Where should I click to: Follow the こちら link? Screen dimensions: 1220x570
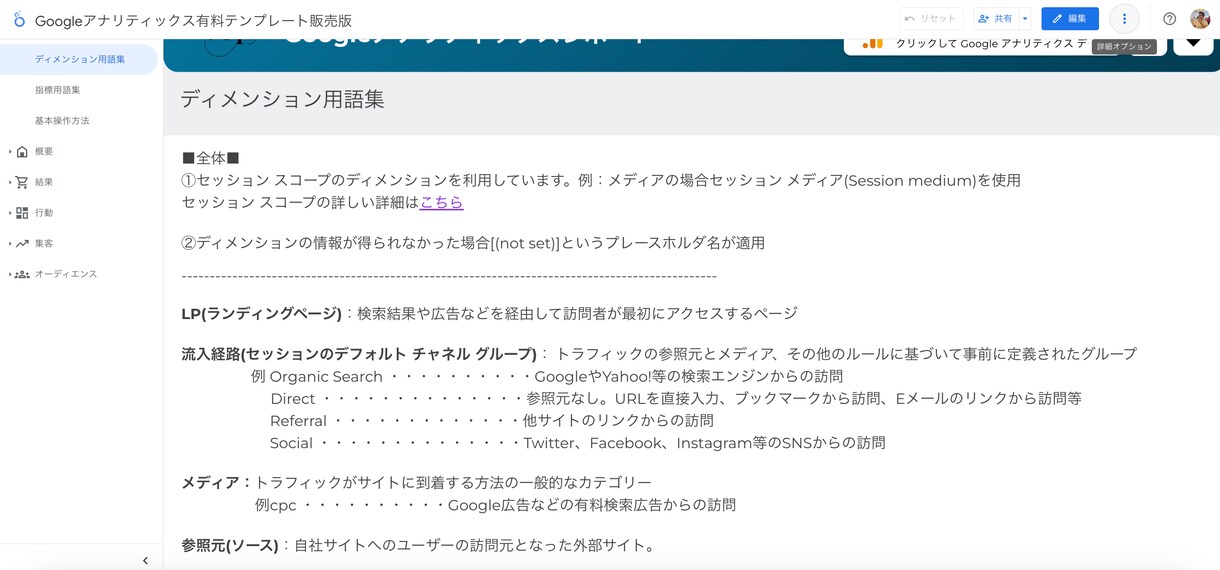(x=441, y=202)
